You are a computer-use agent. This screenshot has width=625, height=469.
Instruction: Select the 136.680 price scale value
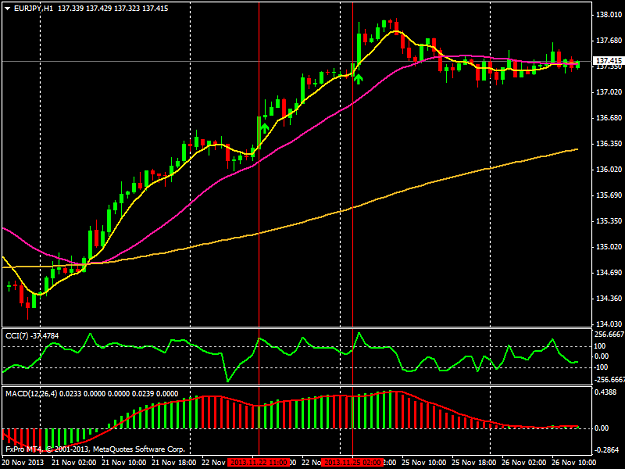[x=609, y=118]
